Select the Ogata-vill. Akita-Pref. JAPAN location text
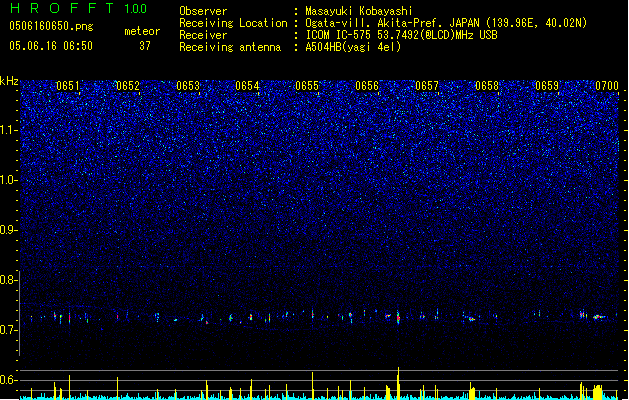The height and width of the screenshot is (400, 629). click(x=446, y=23)
